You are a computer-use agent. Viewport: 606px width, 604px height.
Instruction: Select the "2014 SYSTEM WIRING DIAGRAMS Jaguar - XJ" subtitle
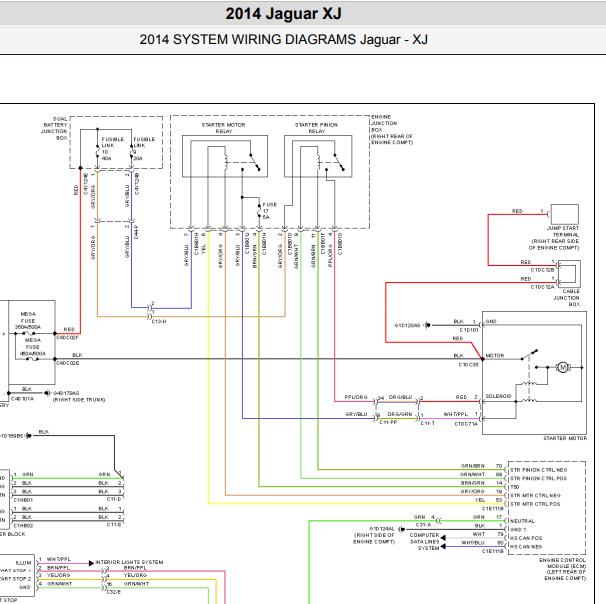click(283, 39)
